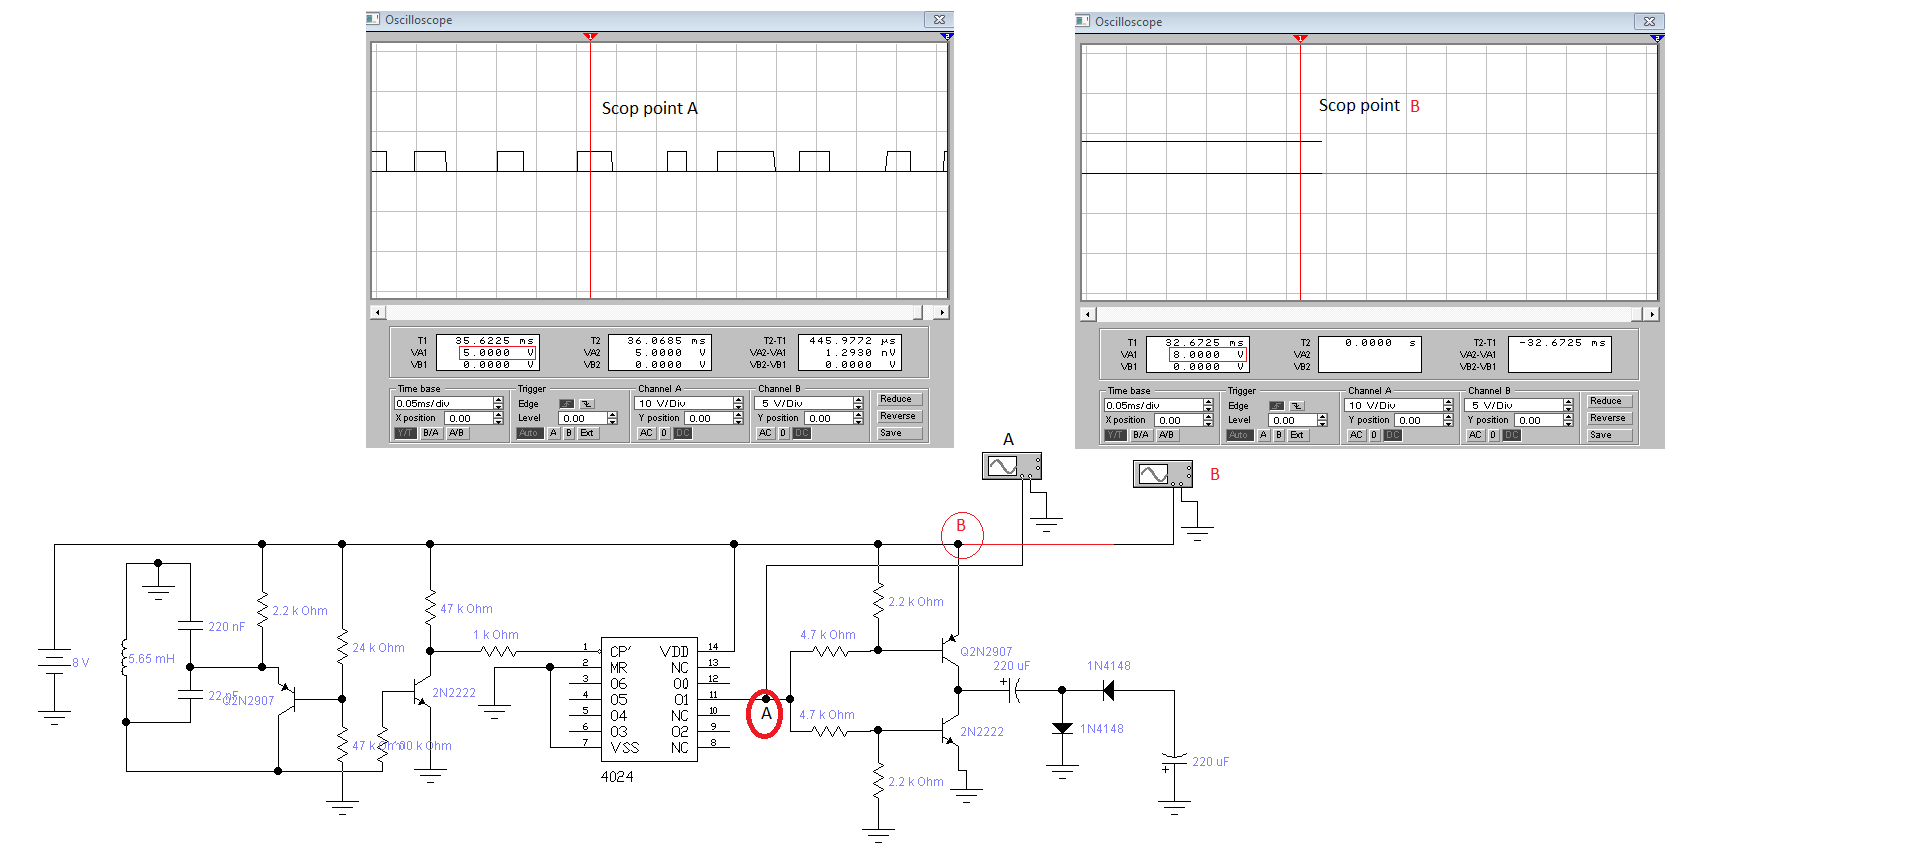Adjust Channel B Y position stepper in scope B
The height and width of the screenshot is (868, 1910).
point(1568,420)
